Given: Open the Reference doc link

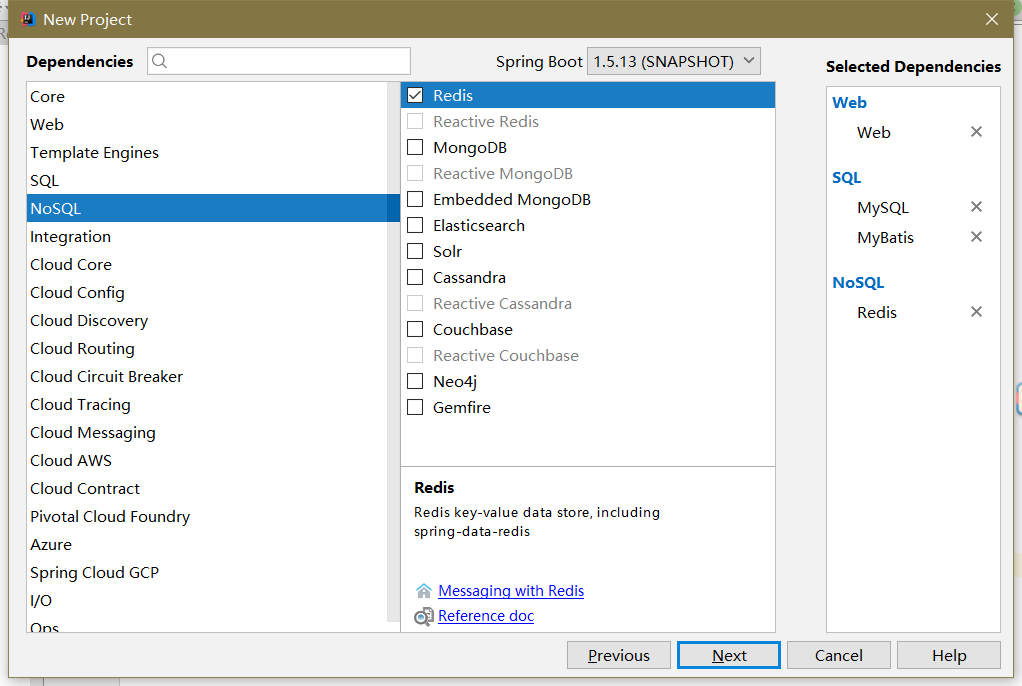Looking at the screenshot, I should pos(486,616).
